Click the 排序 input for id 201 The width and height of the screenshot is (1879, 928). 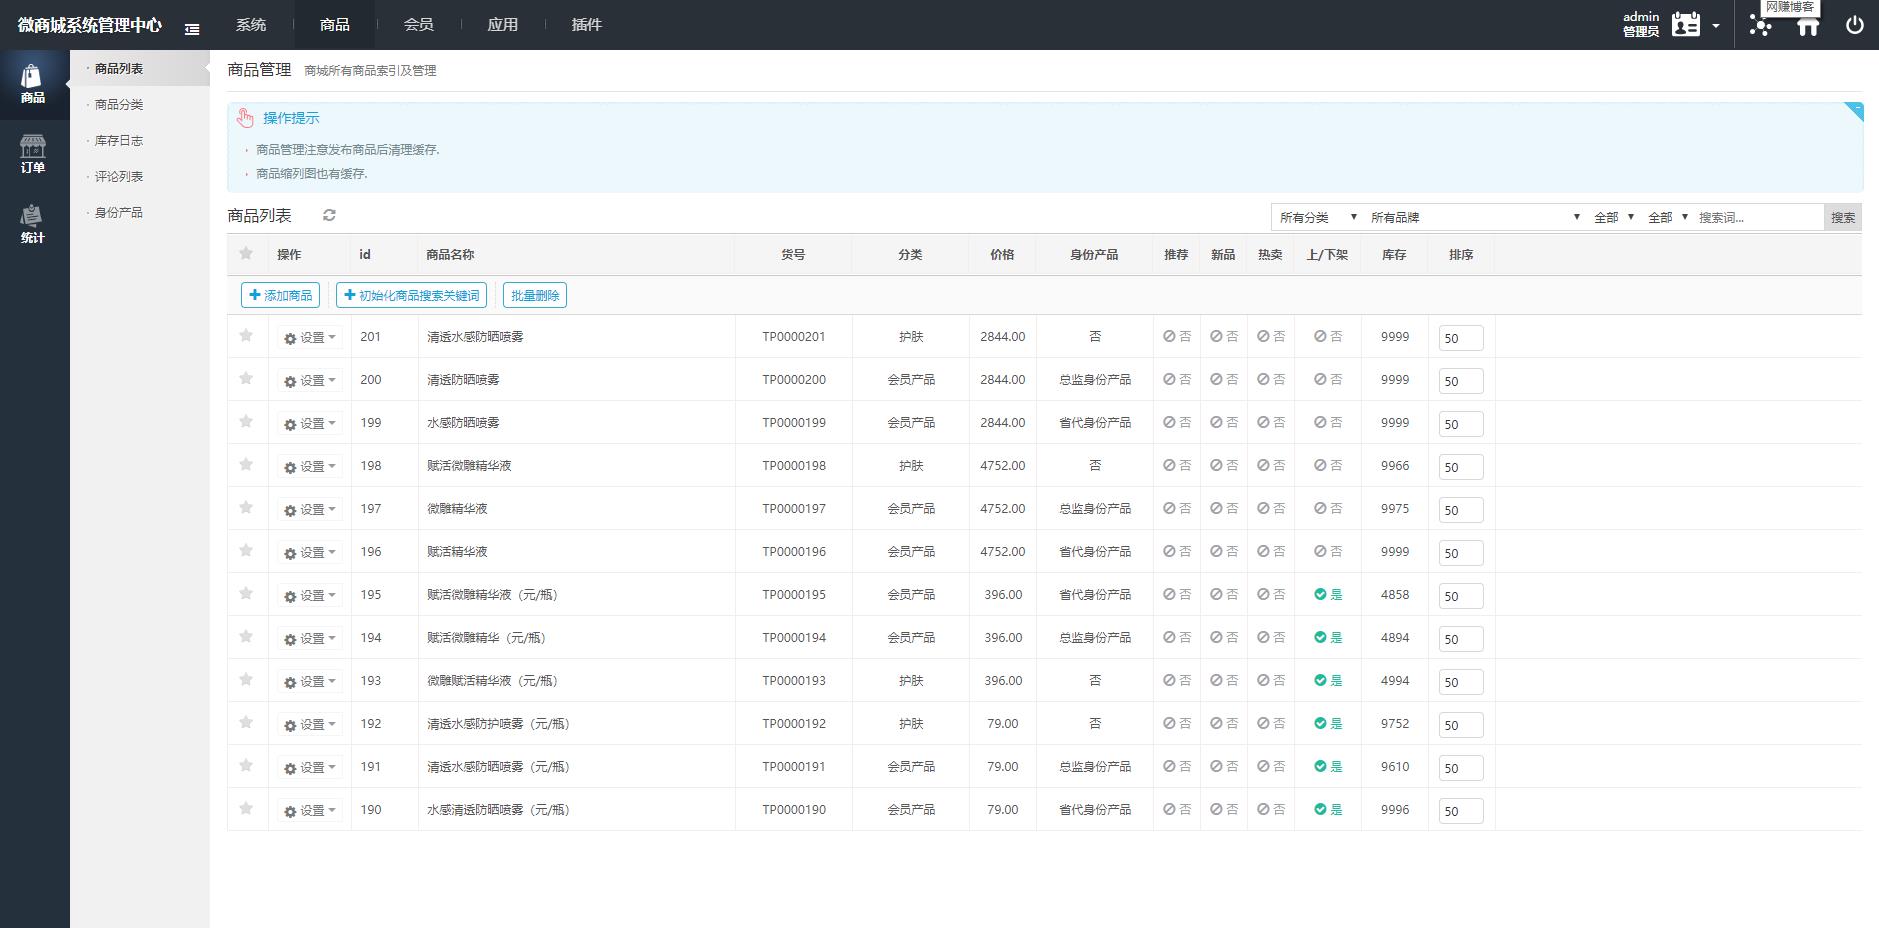tap(1461, 338)
